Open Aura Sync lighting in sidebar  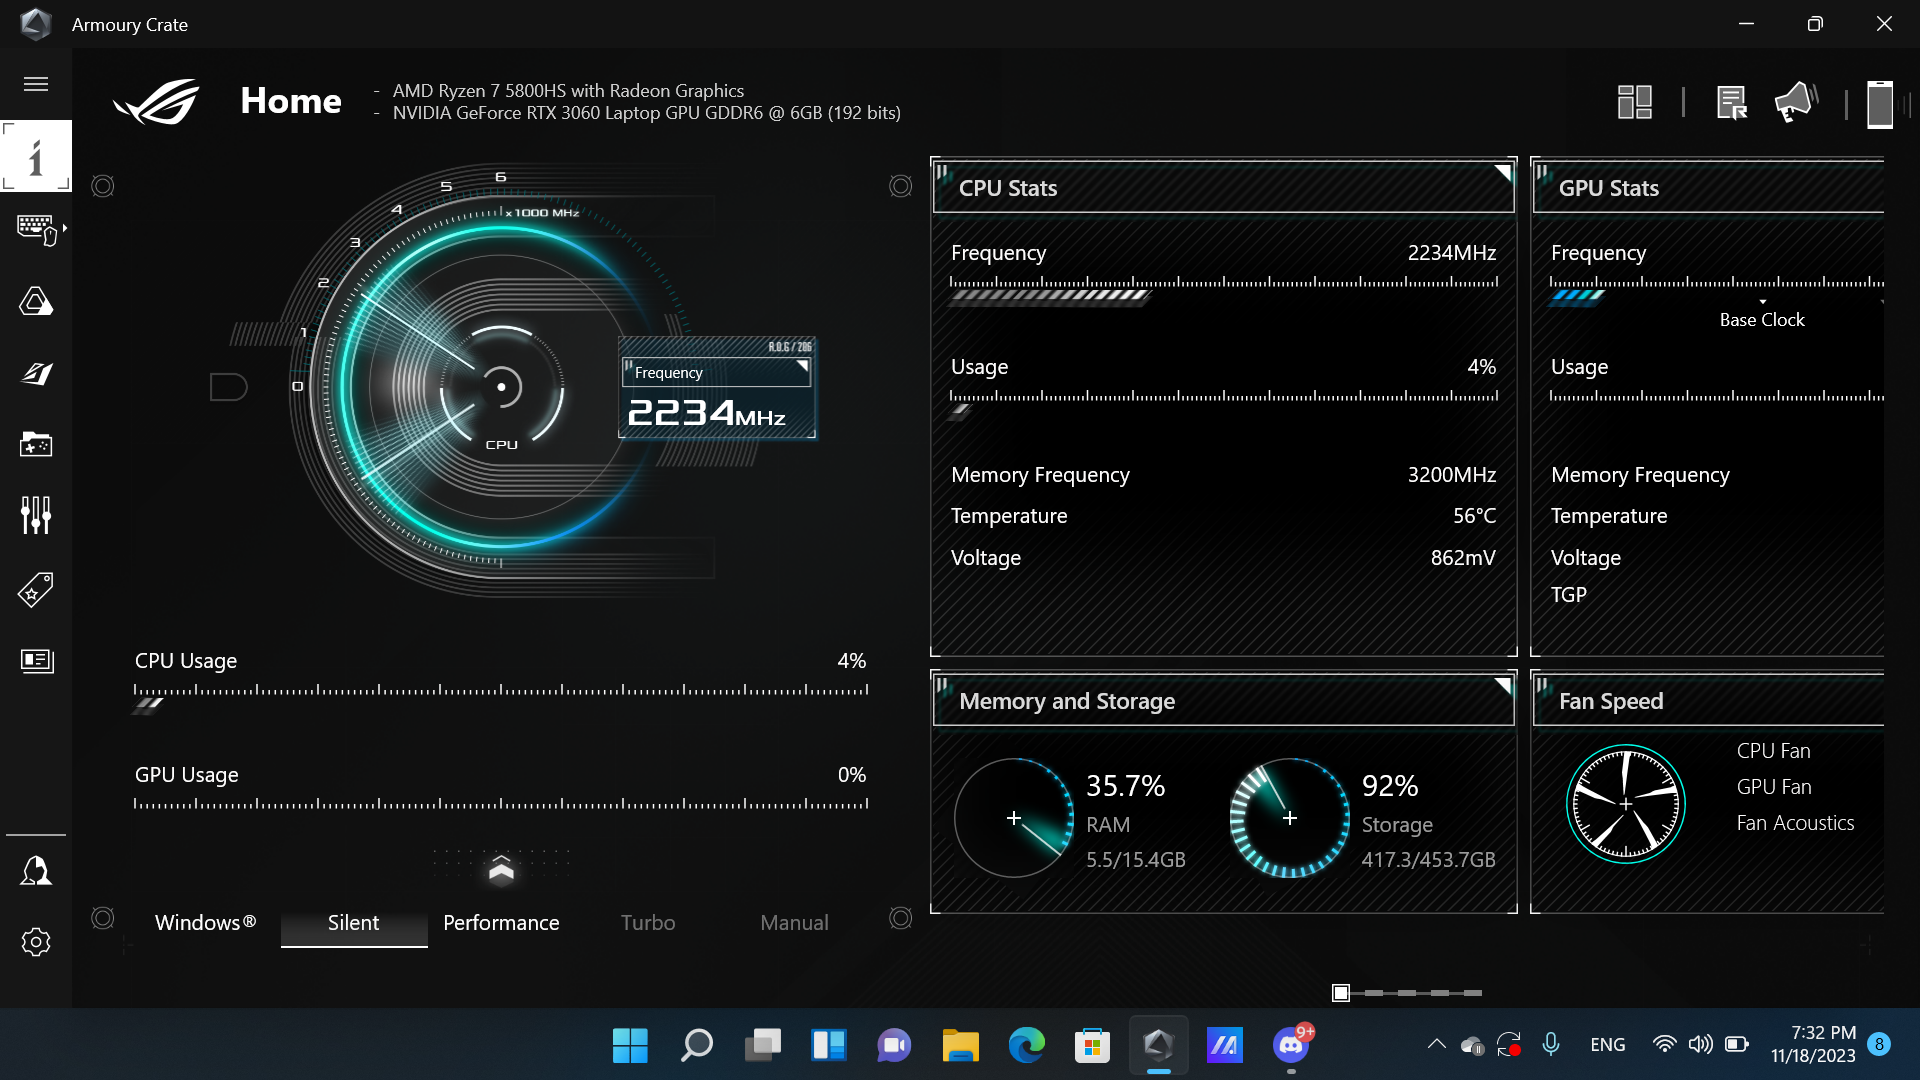click(36, 301)
